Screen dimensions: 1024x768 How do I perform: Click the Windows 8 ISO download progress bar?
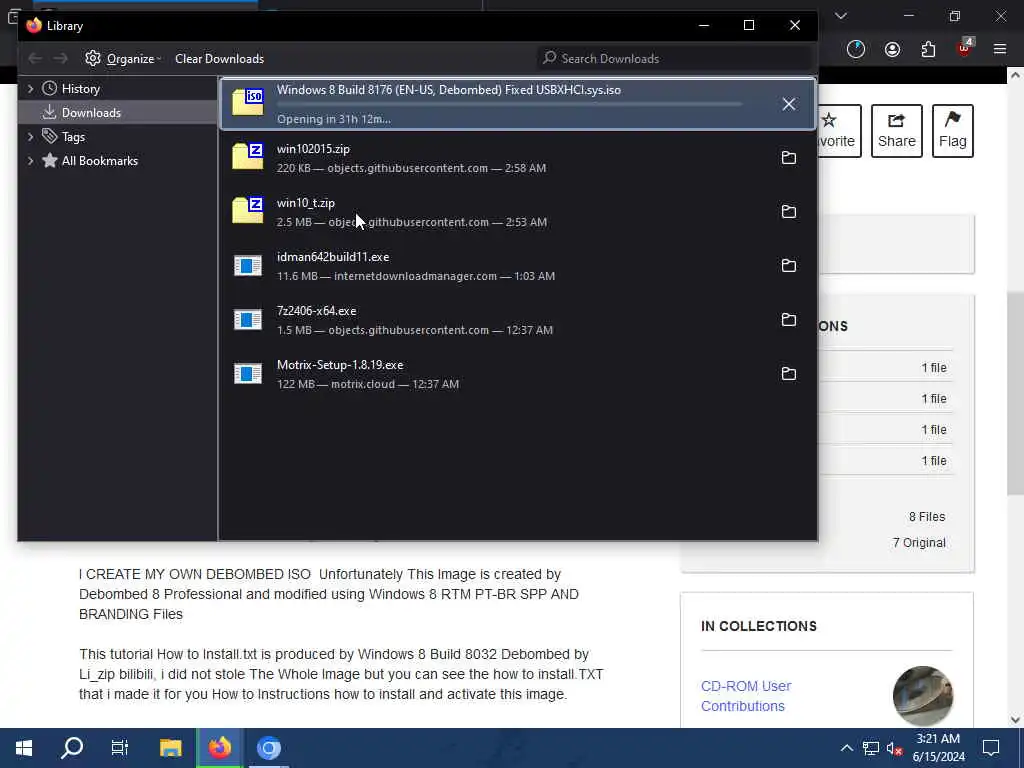[509, 104]
